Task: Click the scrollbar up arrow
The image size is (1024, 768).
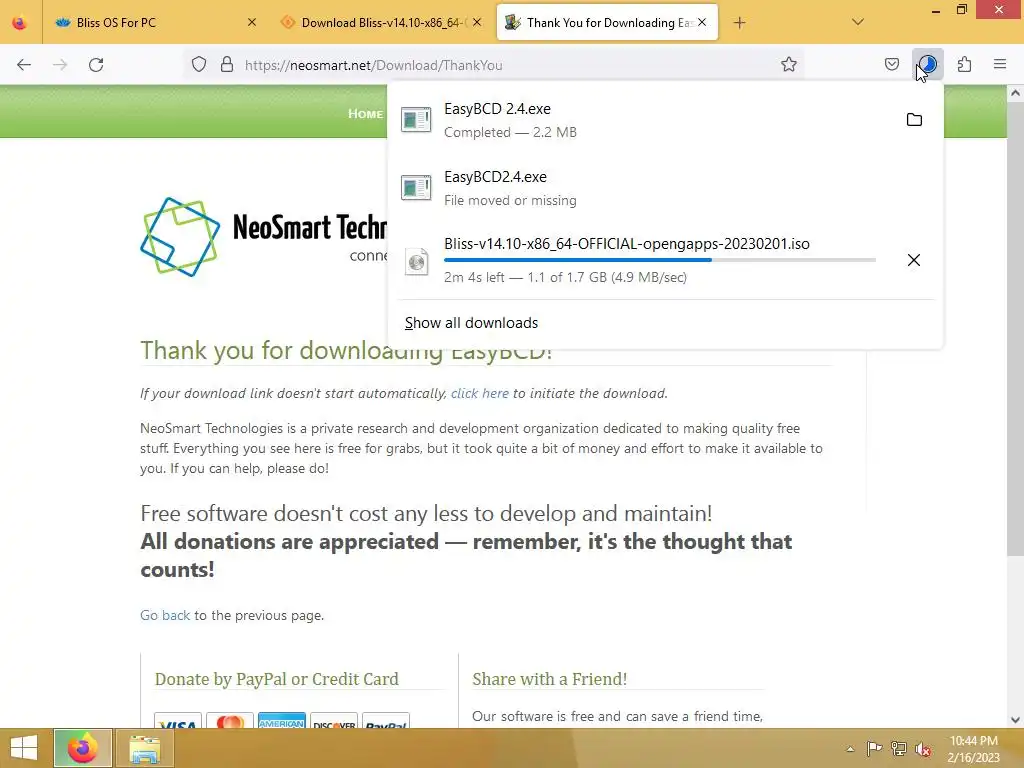Action: pyautogui.click(x=1015, y=93)
